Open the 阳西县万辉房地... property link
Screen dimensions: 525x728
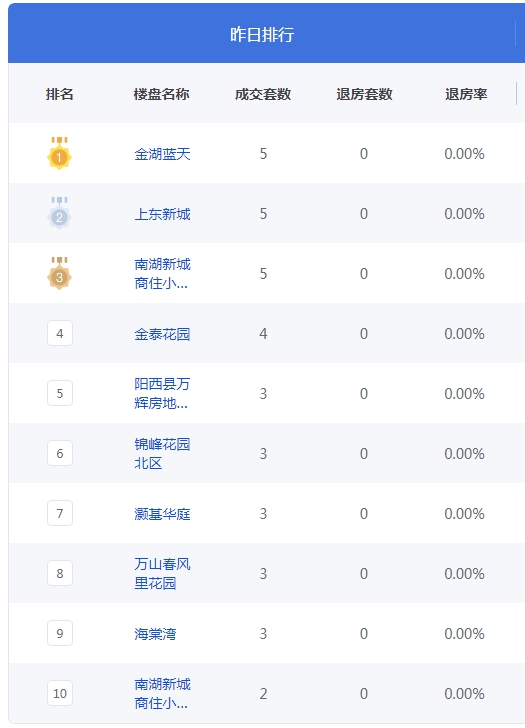click(162, 393)
